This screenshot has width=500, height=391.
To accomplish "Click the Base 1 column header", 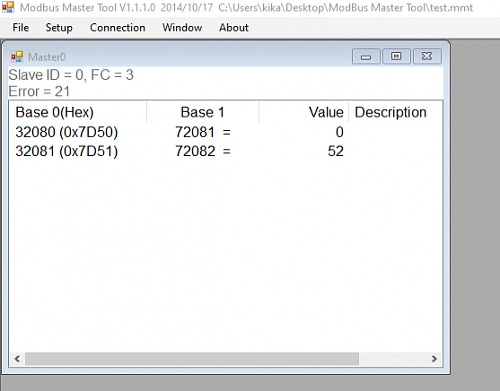I will click(x=202, y=112).
